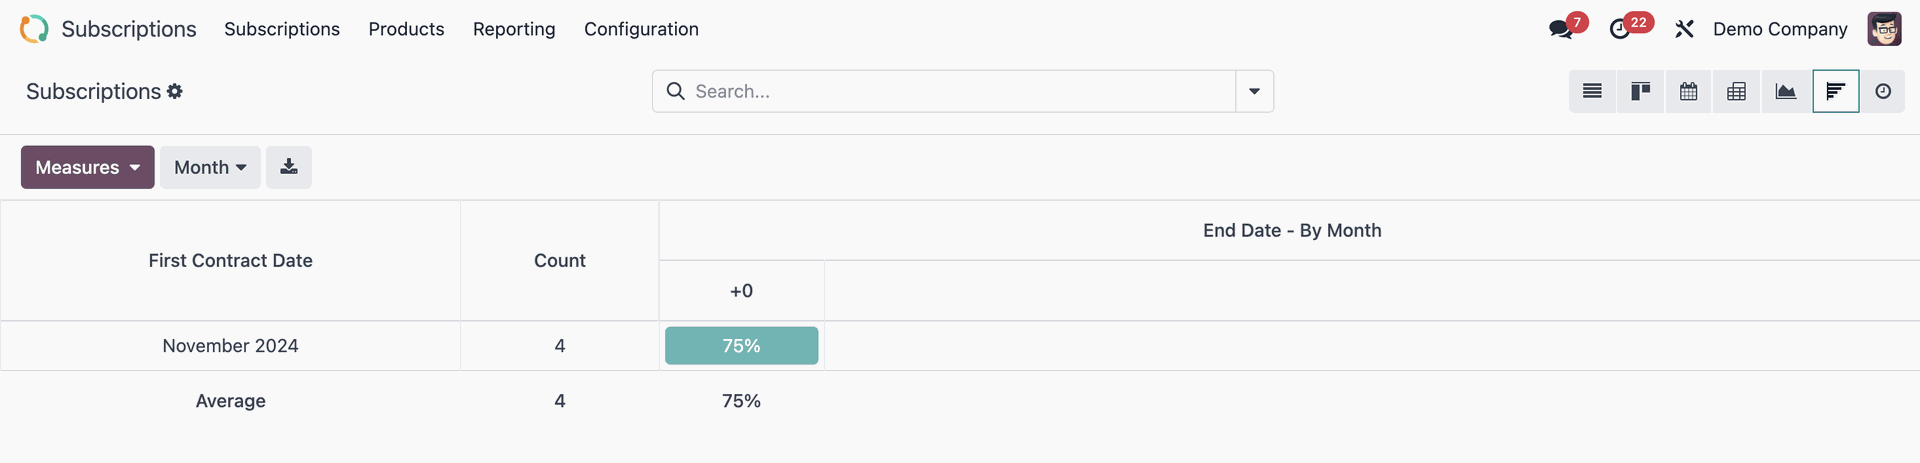
Task: Switch to list view
Action: coord(1592,91)
